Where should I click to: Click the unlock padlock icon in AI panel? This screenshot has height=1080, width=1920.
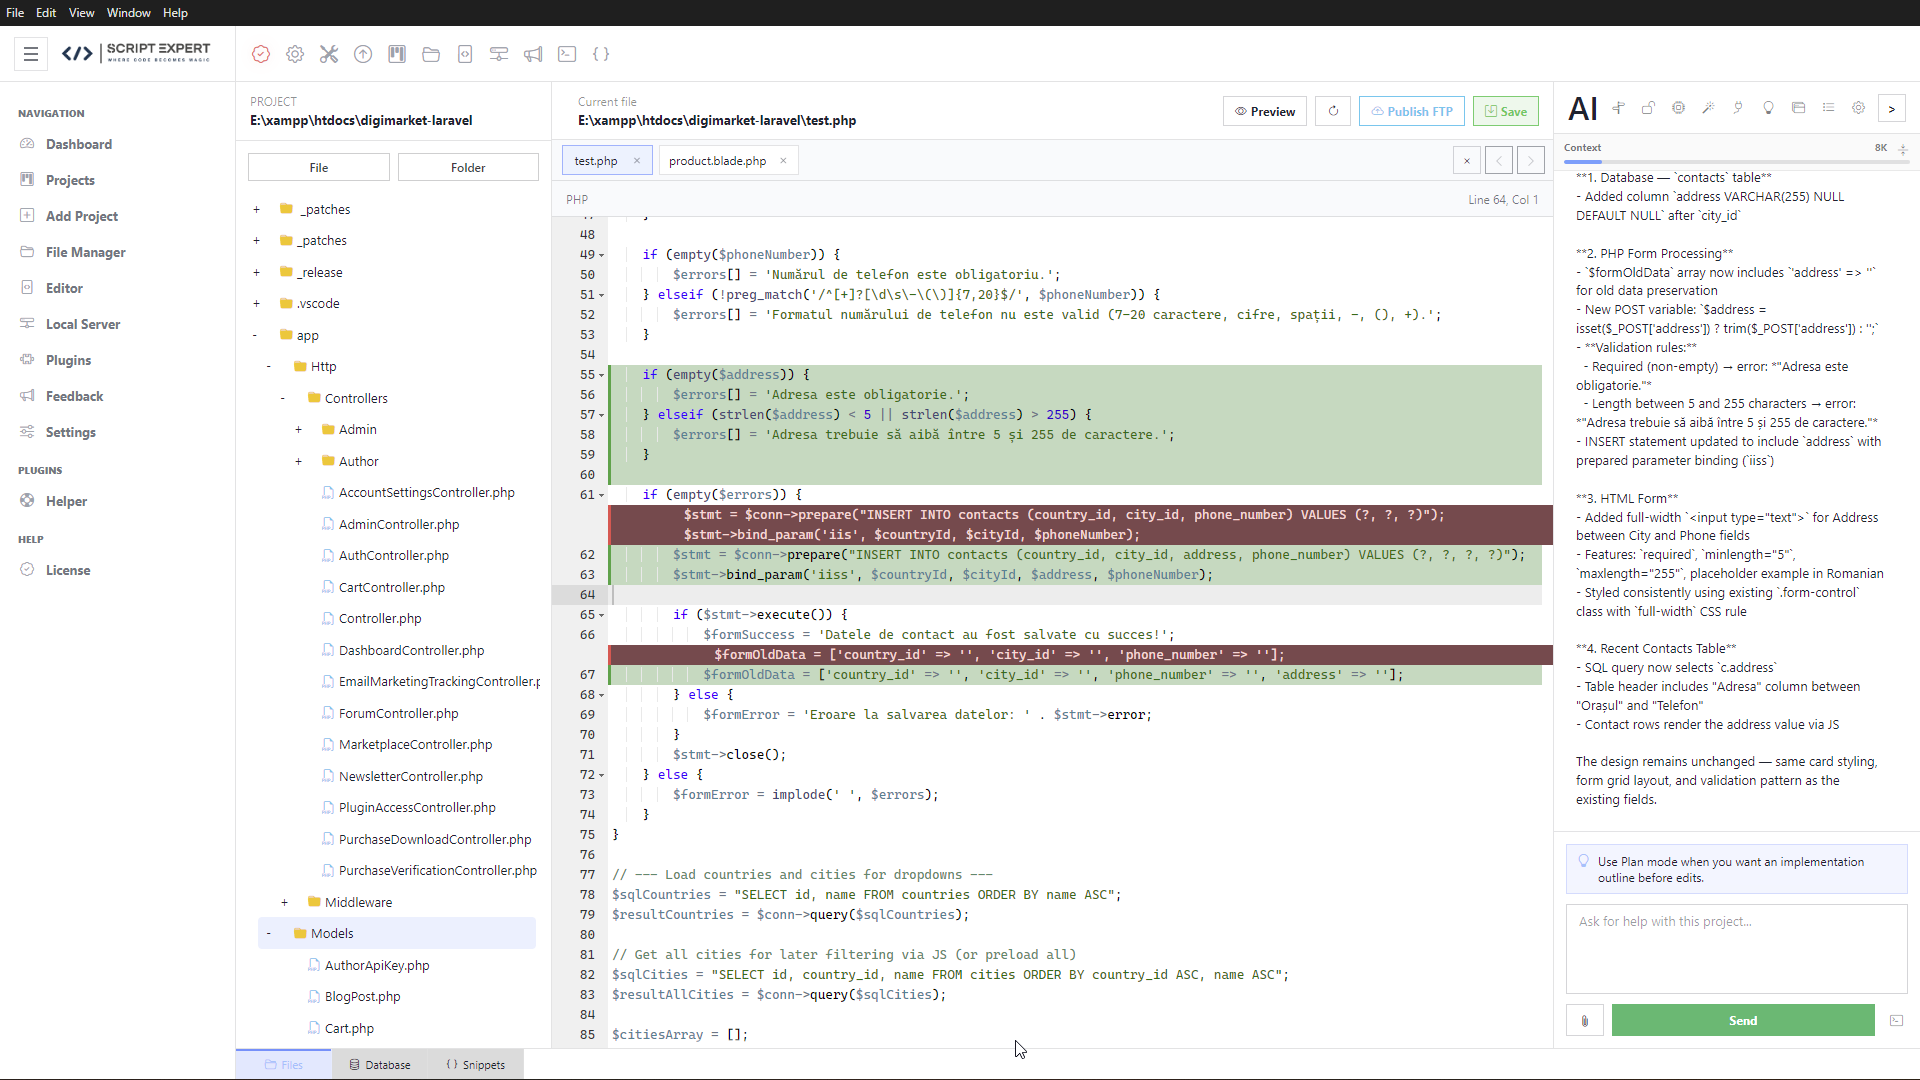pos(1648,107)
